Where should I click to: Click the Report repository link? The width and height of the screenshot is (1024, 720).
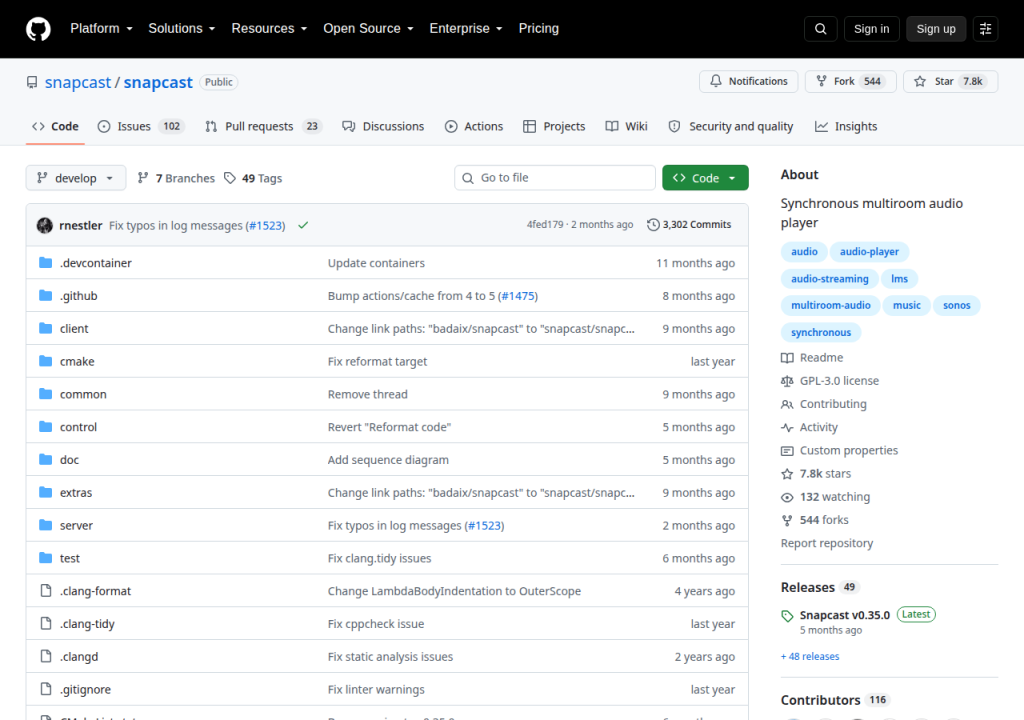click(x=827, y=544)
